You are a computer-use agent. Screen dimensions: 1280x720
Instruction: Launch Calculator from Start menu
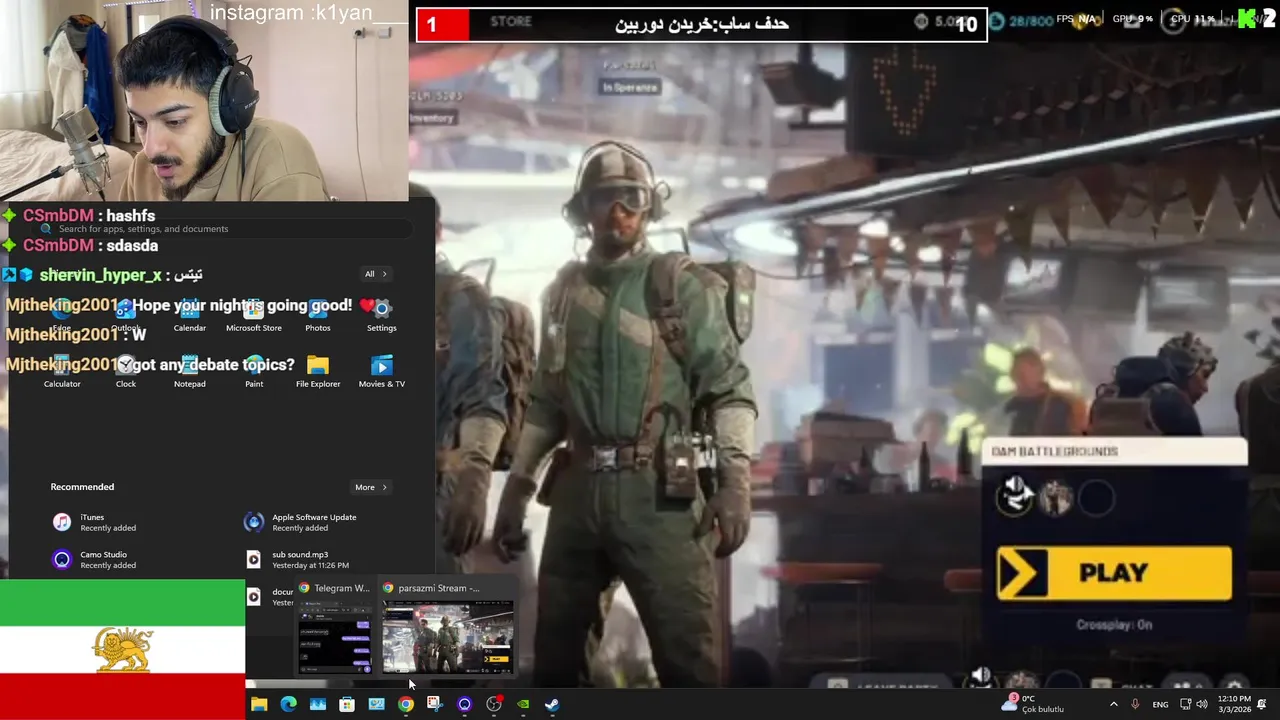click(x=62, y=371)
